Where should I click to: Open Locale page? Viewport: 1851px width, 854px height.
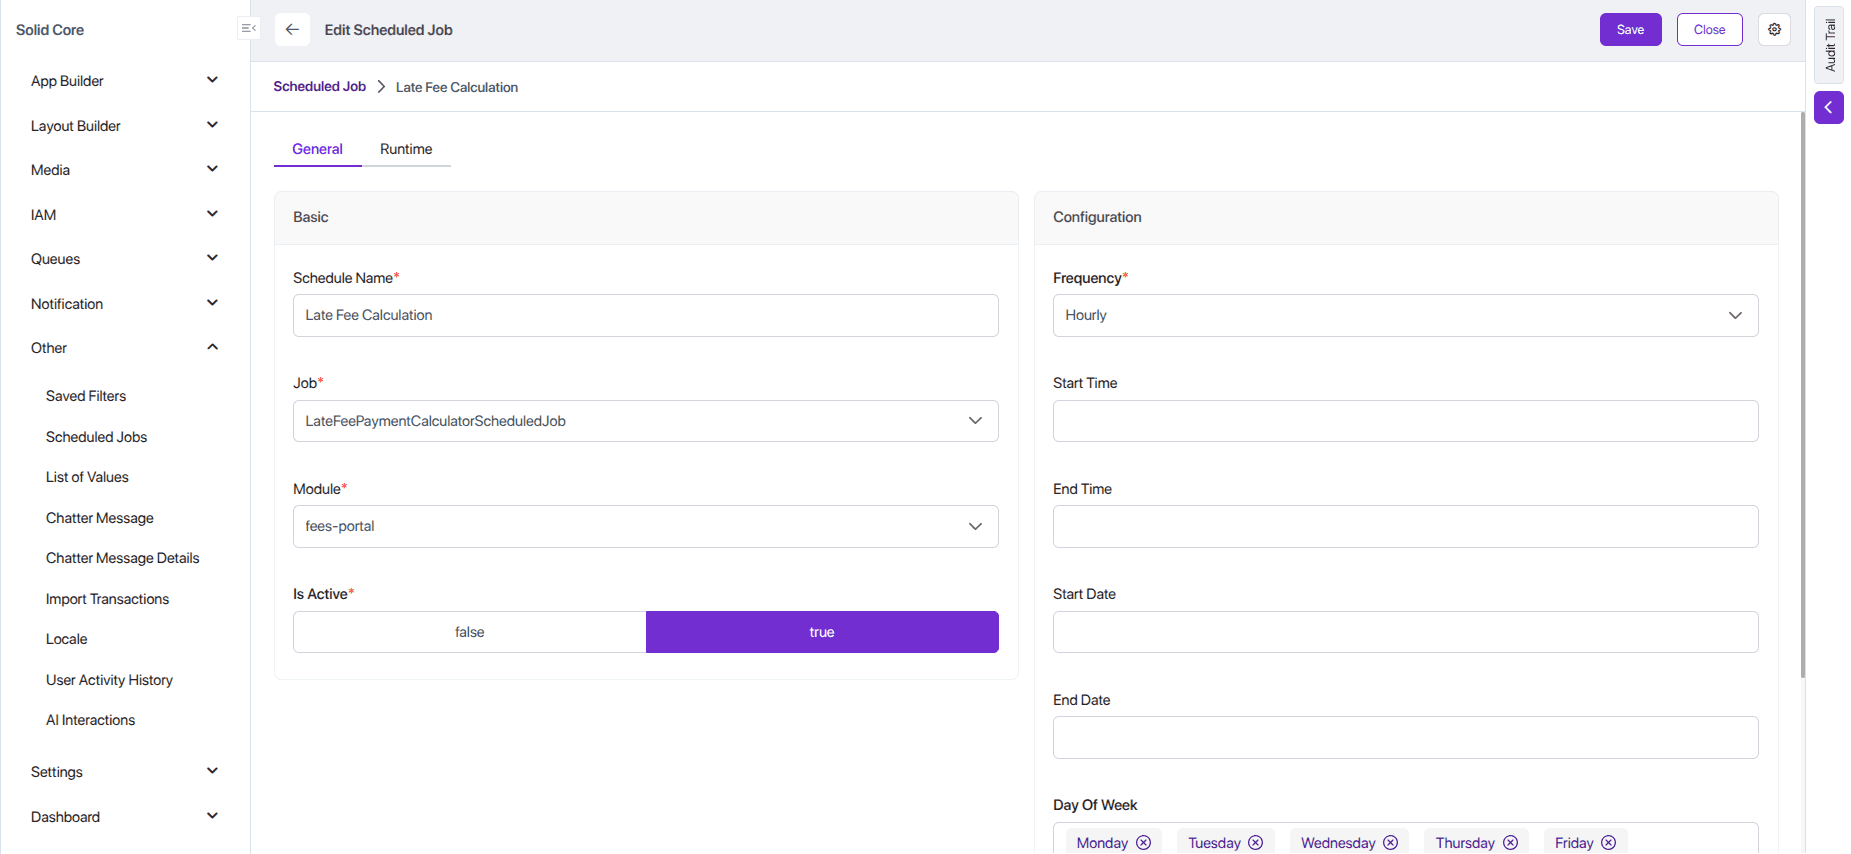click(67, 639)
